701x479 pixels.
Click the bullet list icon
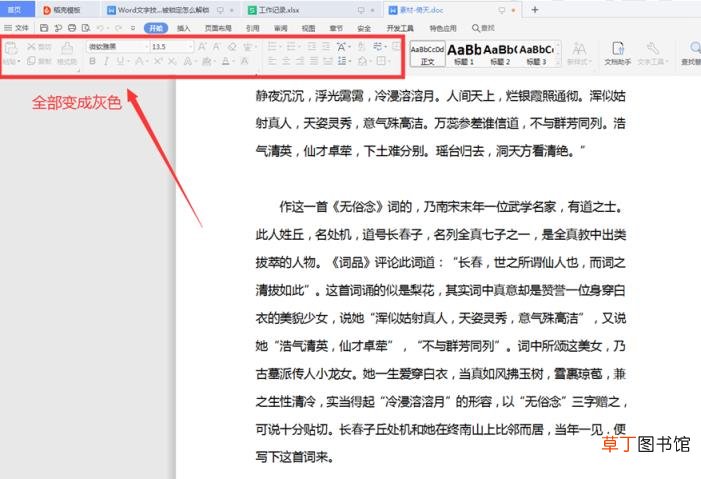[x=273, y=46]
